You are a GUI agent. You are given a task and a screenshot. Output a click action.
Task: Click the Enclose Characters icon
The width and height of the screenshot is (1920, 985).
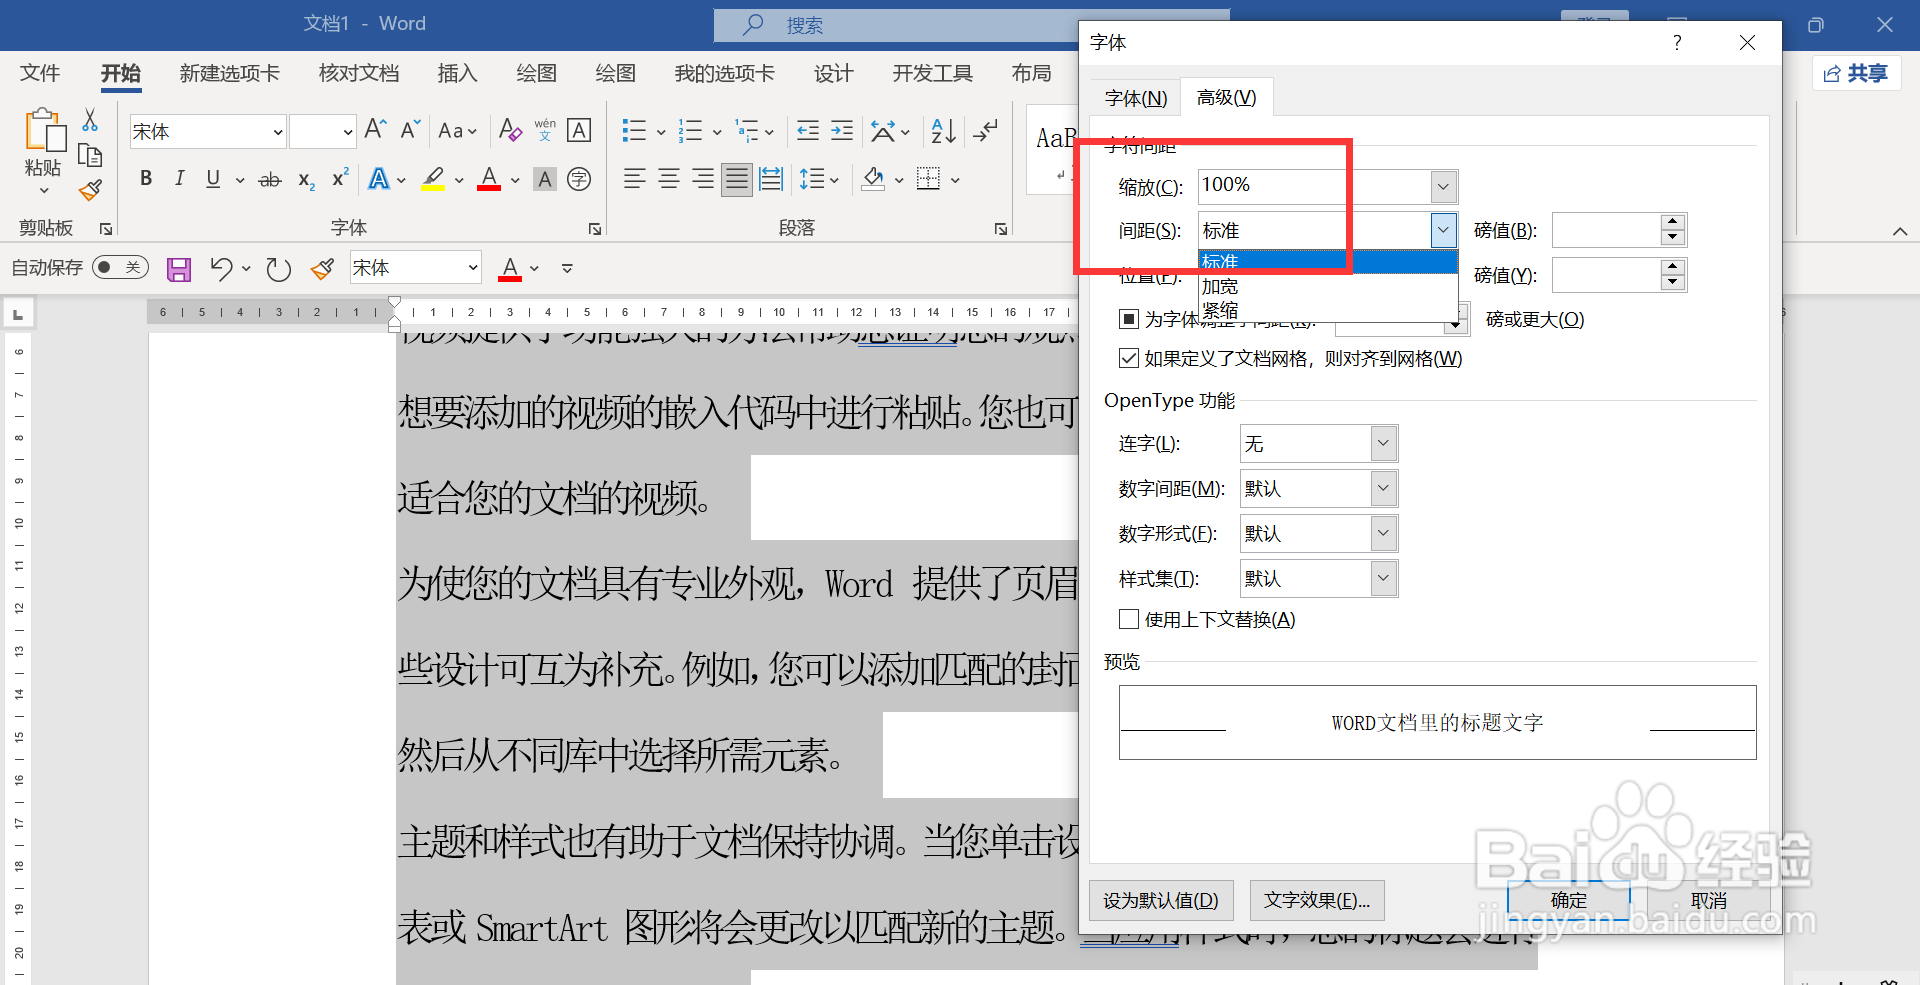click(579, 179)
